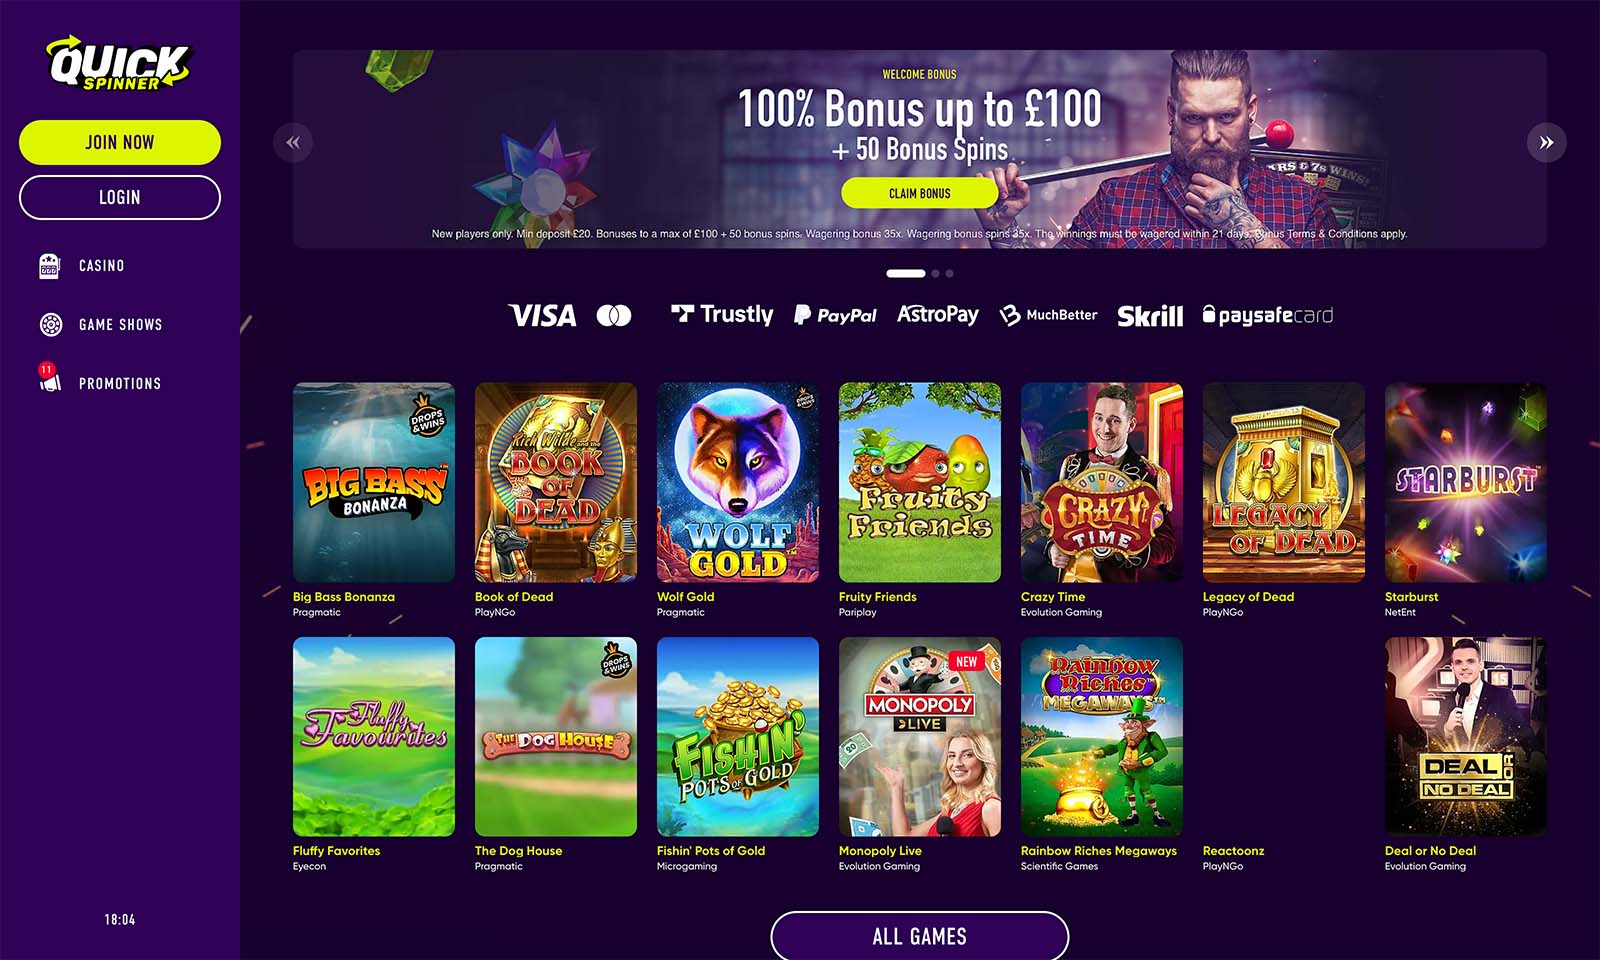
Task: Click the Trustly payment logo
Action: coord(722,315)
